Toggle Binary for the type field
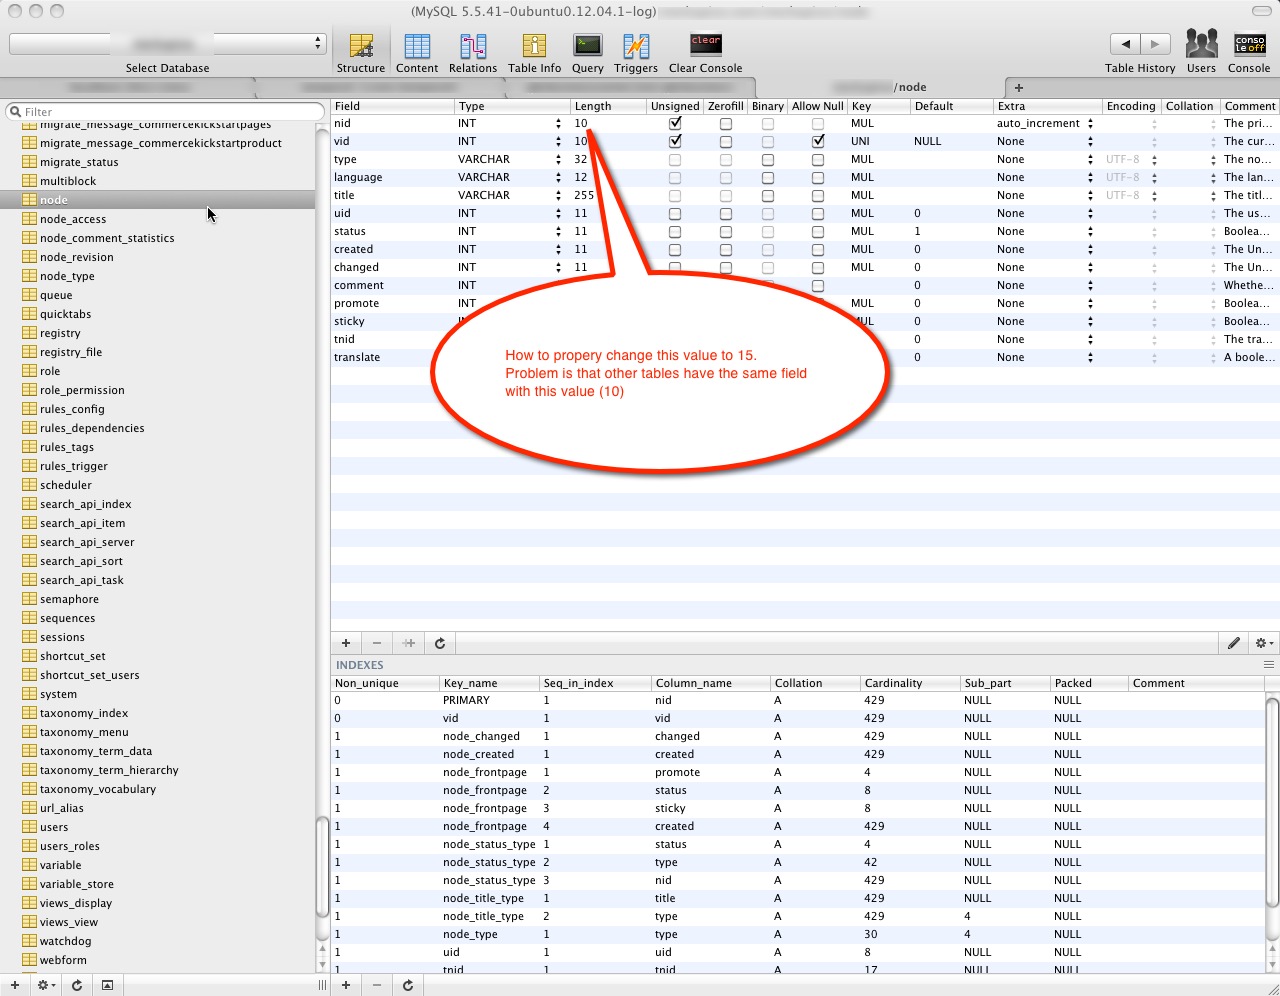 pyautogui.click(x=768, y=160)
